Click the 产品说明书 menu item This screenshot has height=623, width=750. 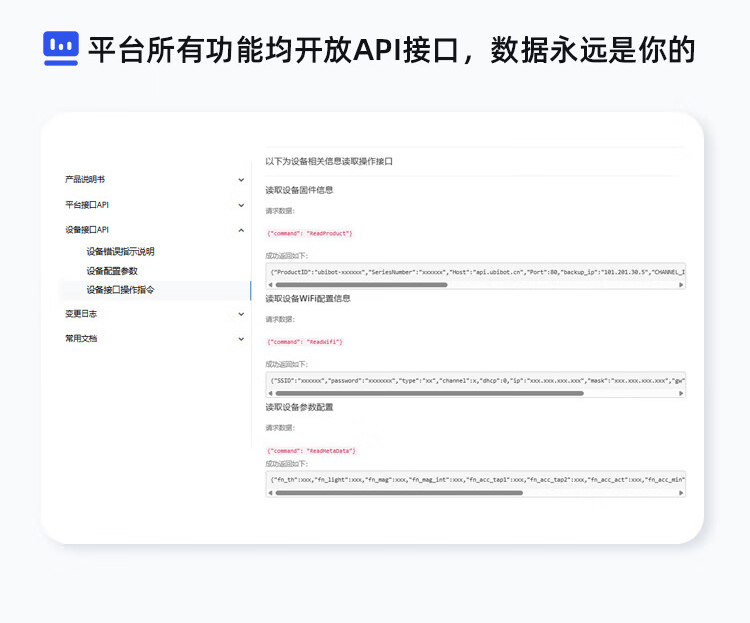click(85, 180)
